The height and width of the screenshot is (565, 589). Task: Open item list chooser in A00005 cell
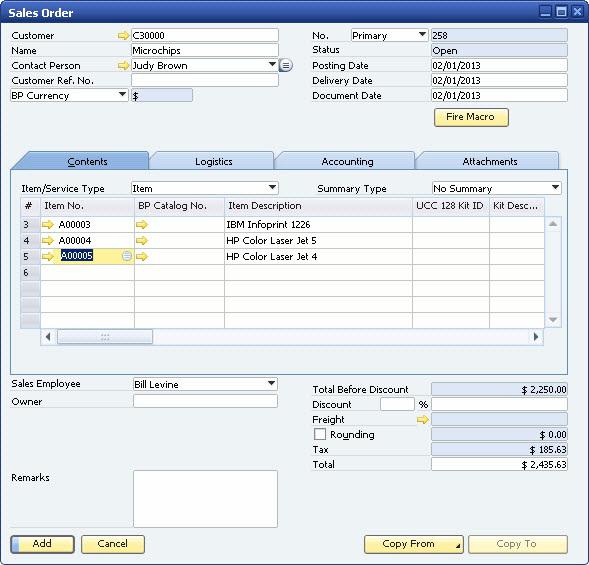coord(127,256)
